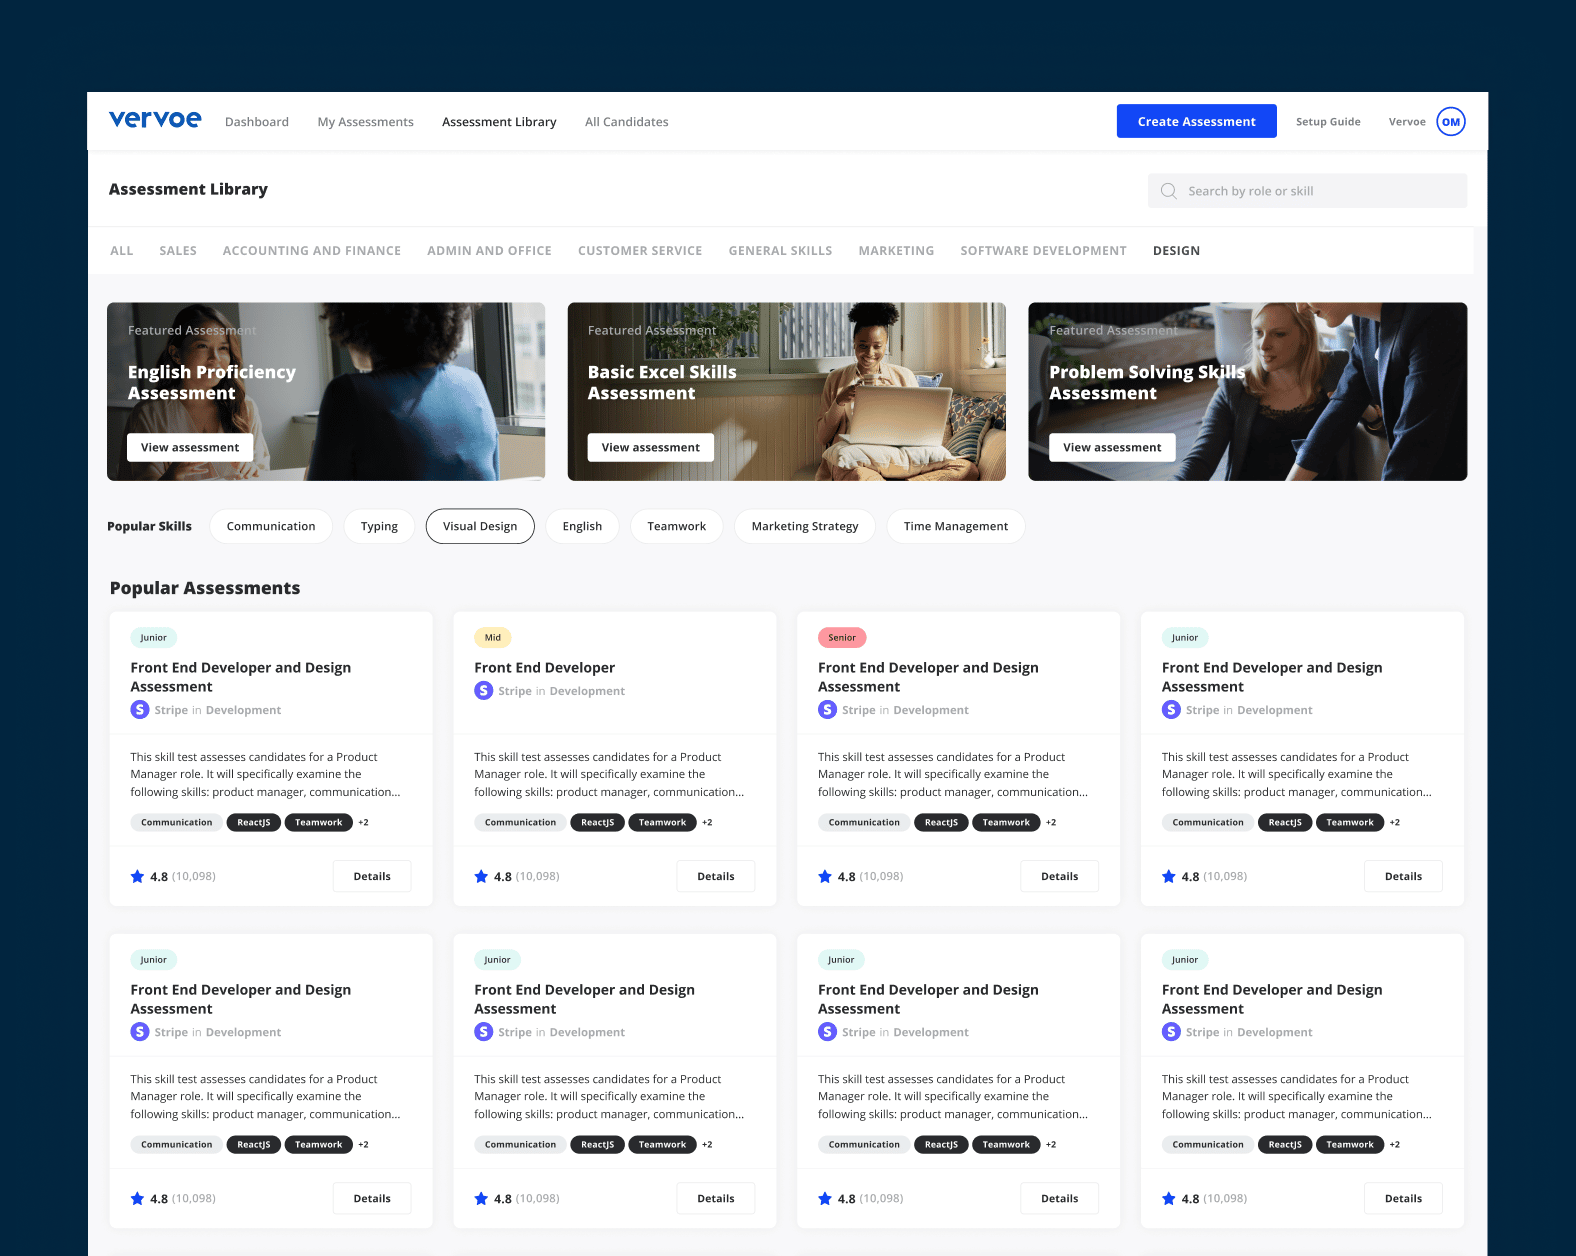Click the search magnifier icon

(x=1168, y=191)
